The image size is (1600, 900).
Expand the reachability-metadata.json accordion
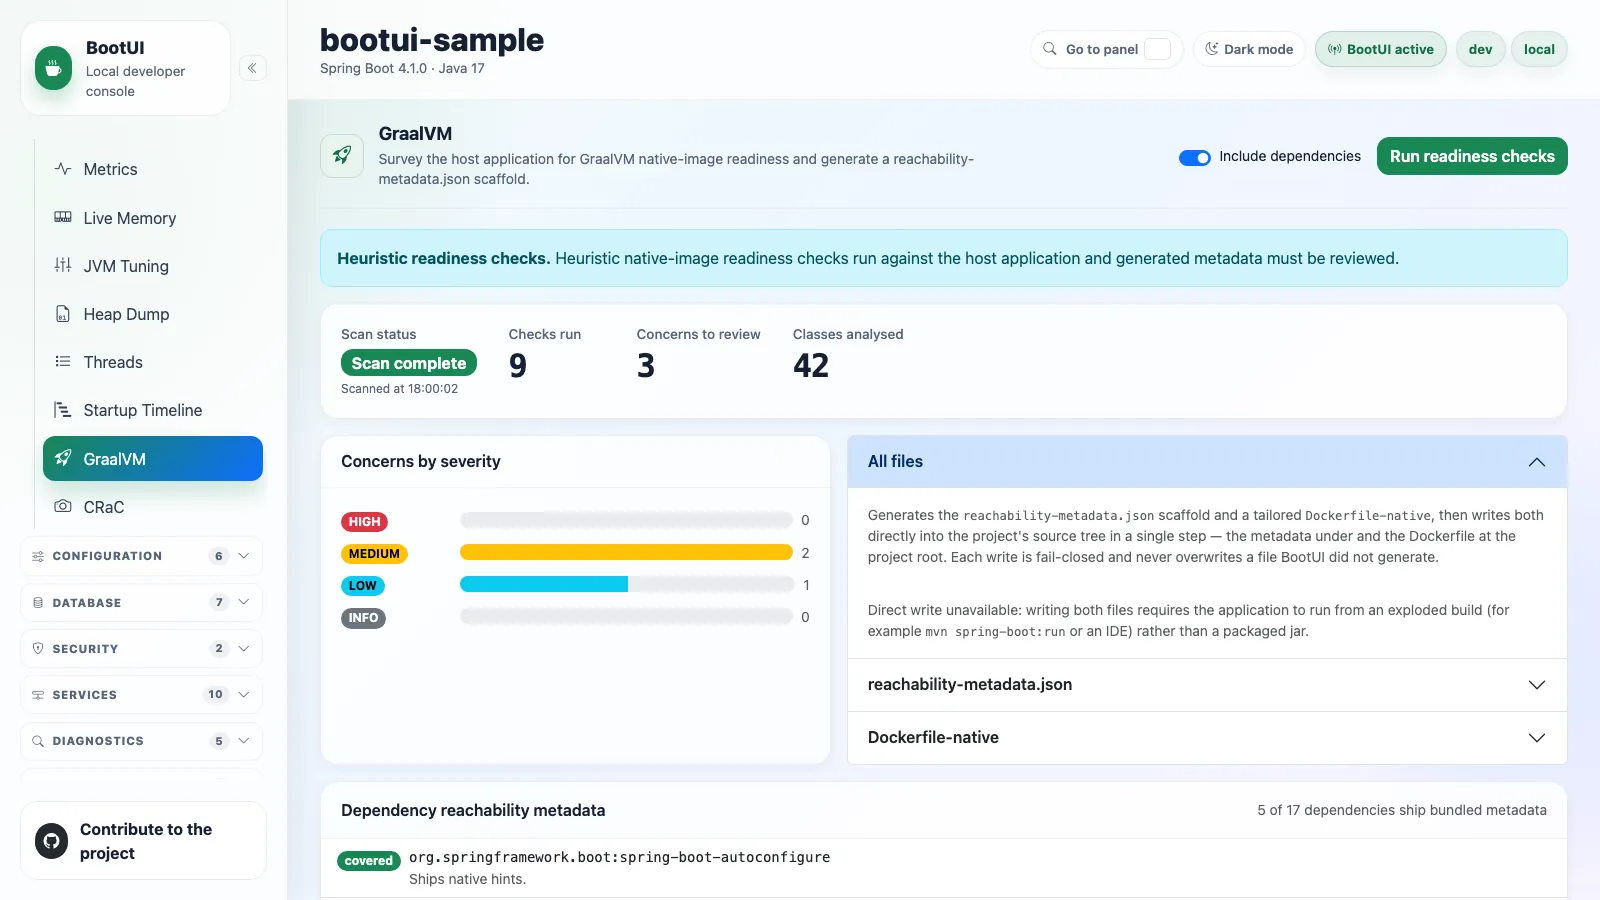[1207, 684]
